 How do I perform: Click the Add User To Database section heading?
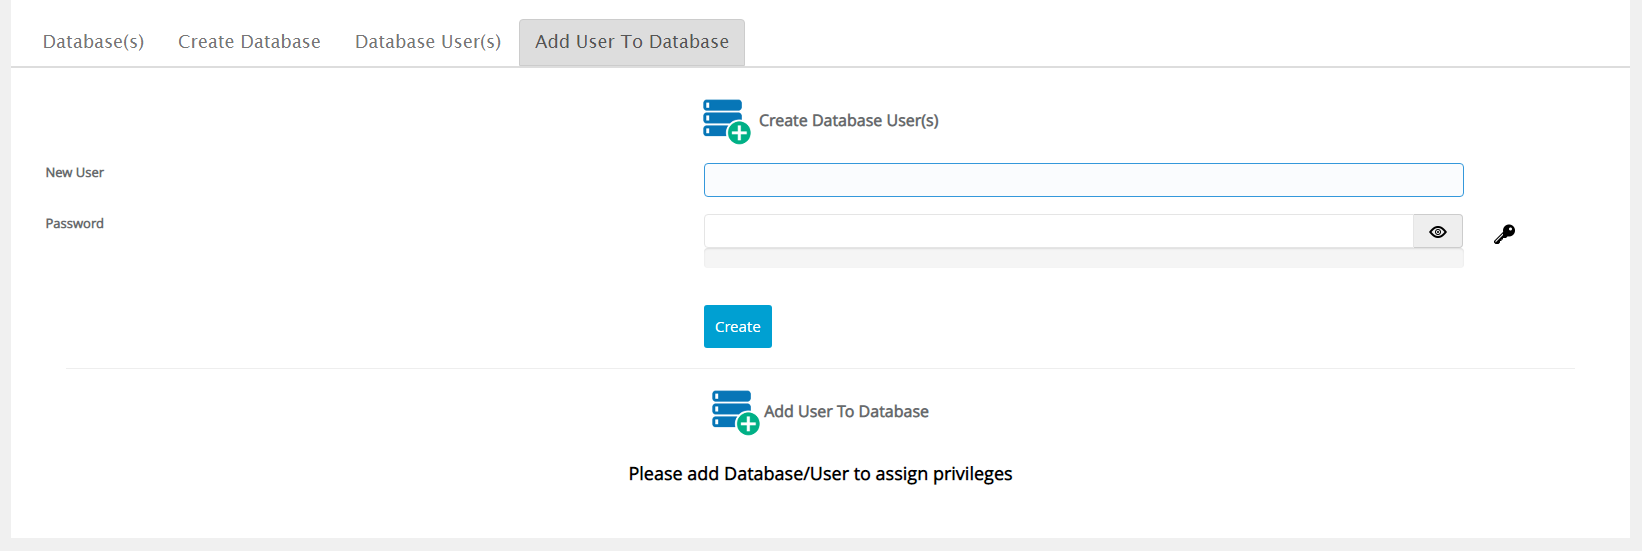pos(846,411)
